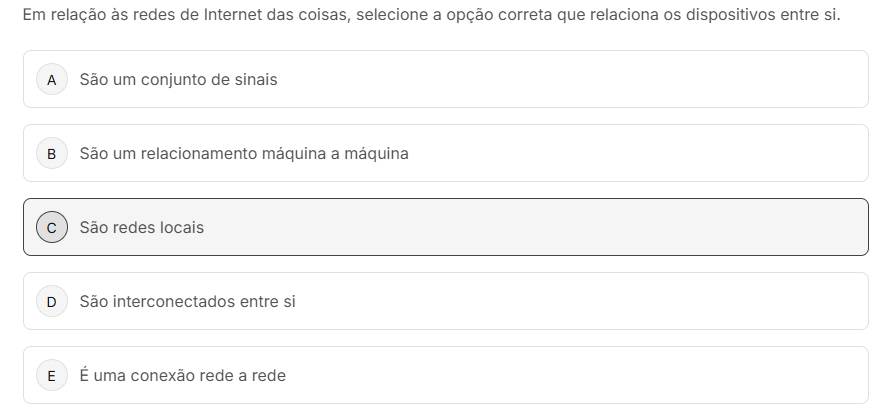Image resolution: width=886 pixels, height=416 pixels.
Task: Choose the "São interconectados entre si" text
Action: tap(187, 301)
